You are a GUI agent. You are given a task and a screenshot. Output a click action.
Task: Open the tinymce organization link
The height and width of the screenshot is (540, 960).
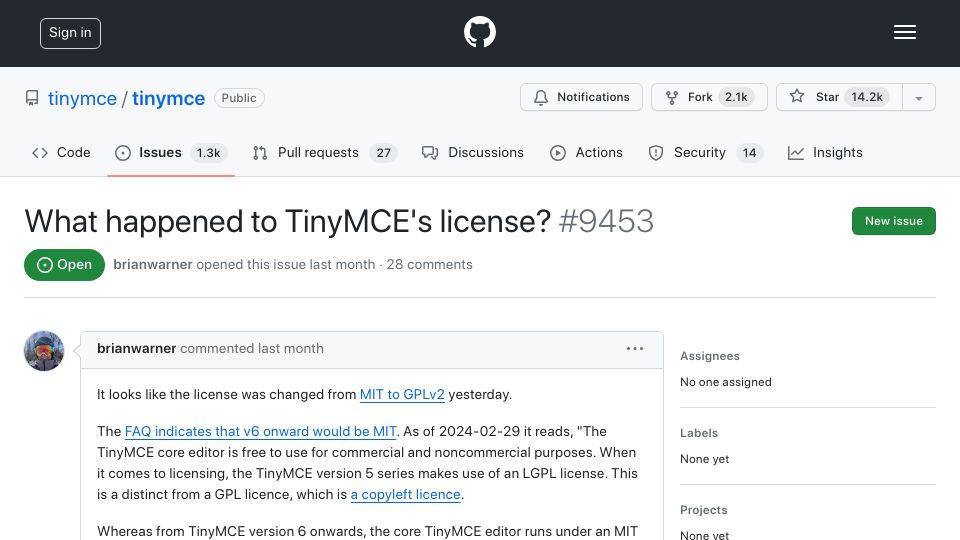coord(82,99)
